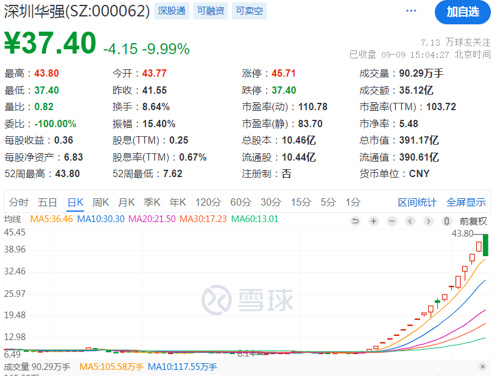
Task: Click the MA5:36.46 indicator label
Action: click(51, 219)
